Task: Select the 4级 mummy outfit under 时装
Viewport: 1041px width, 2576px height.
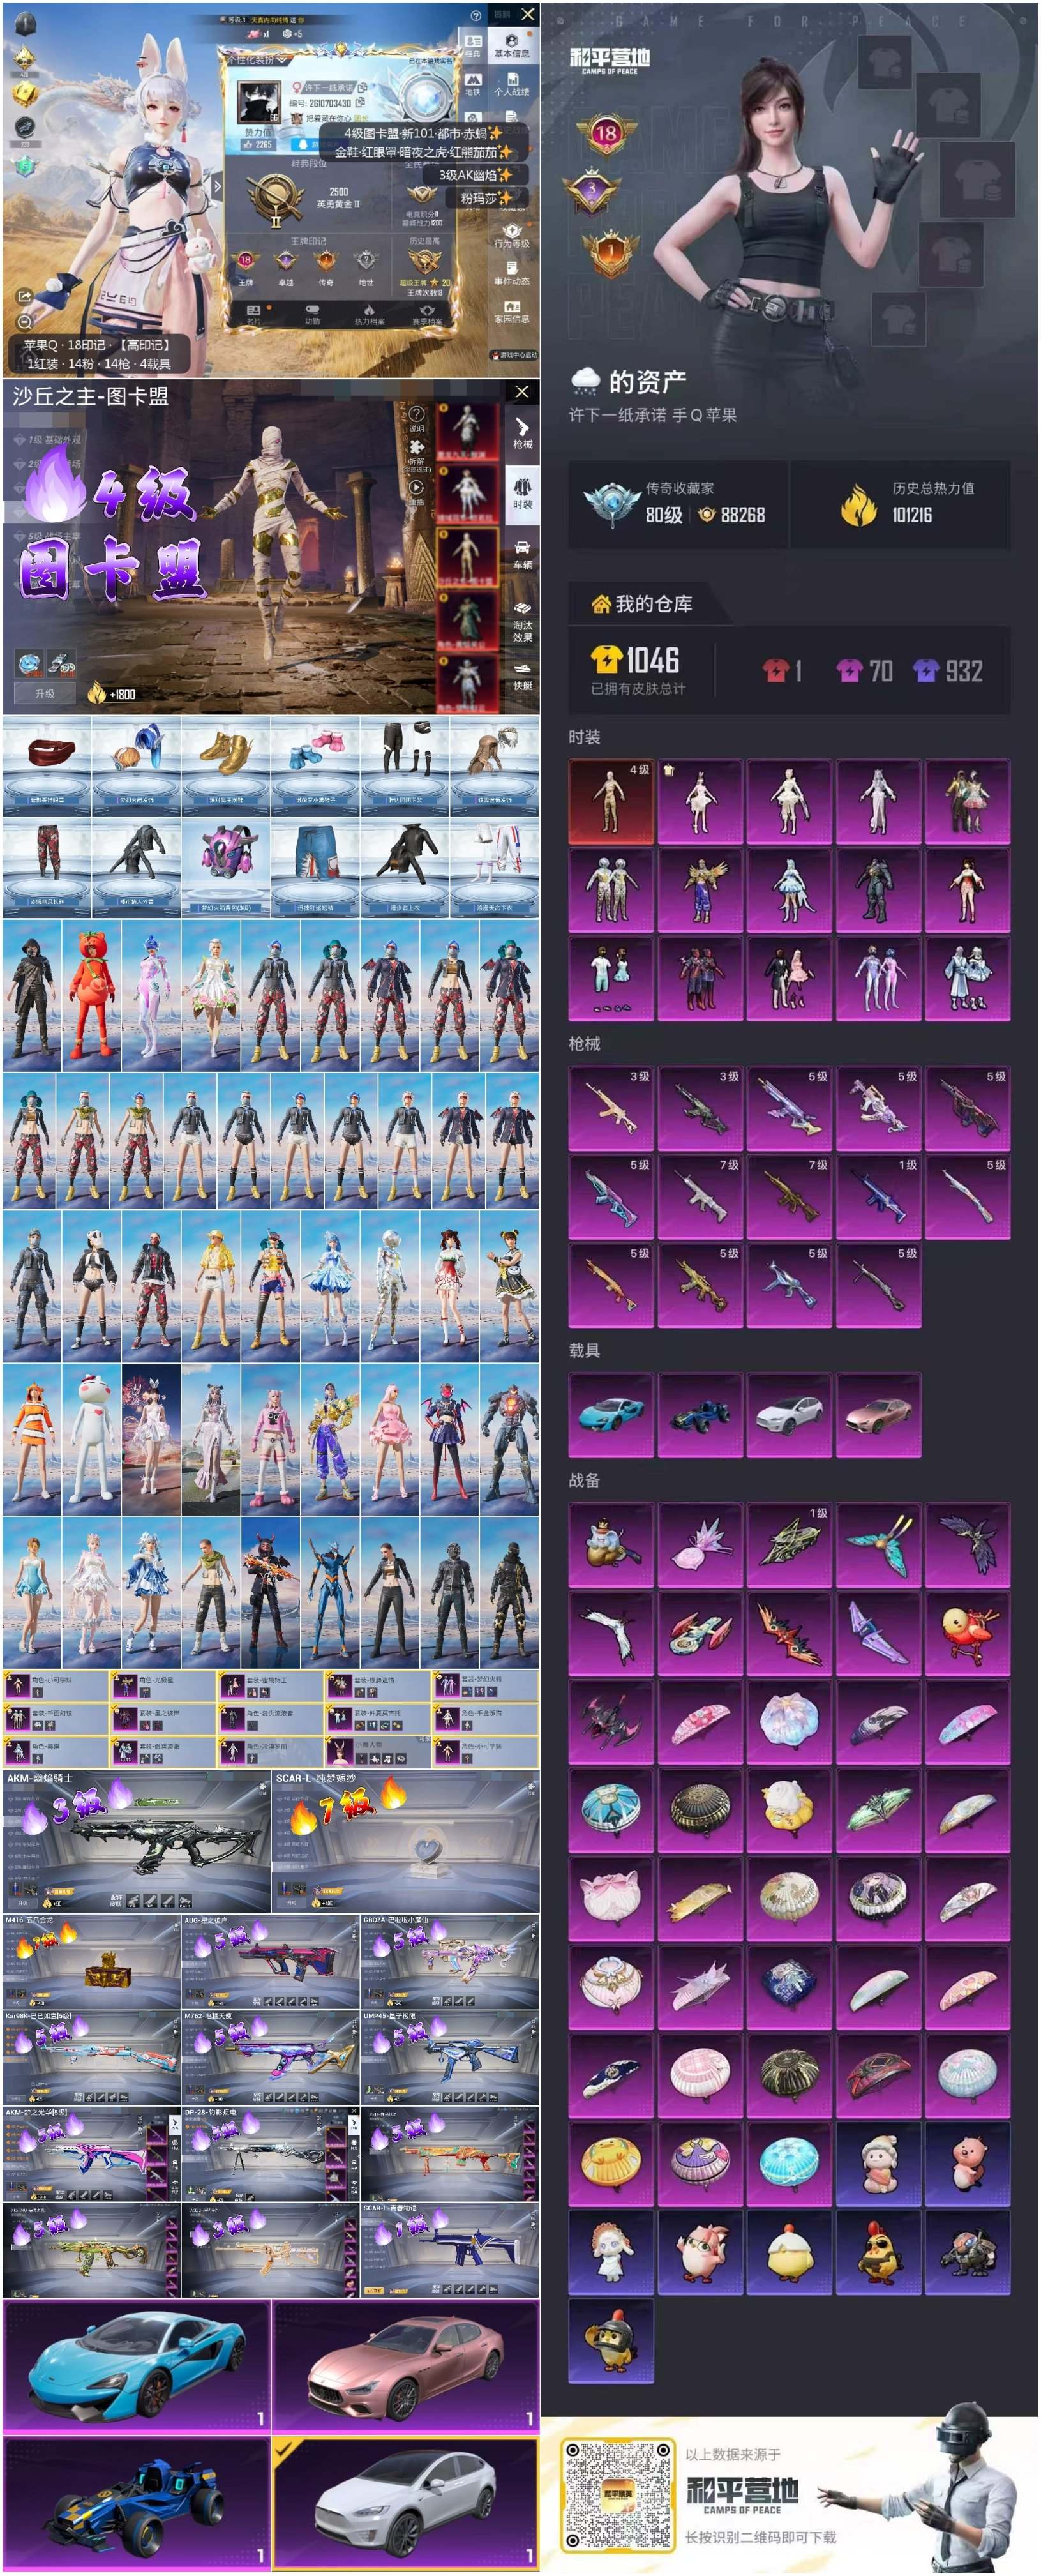Action: pyautogui.click(x=611, y=802)
